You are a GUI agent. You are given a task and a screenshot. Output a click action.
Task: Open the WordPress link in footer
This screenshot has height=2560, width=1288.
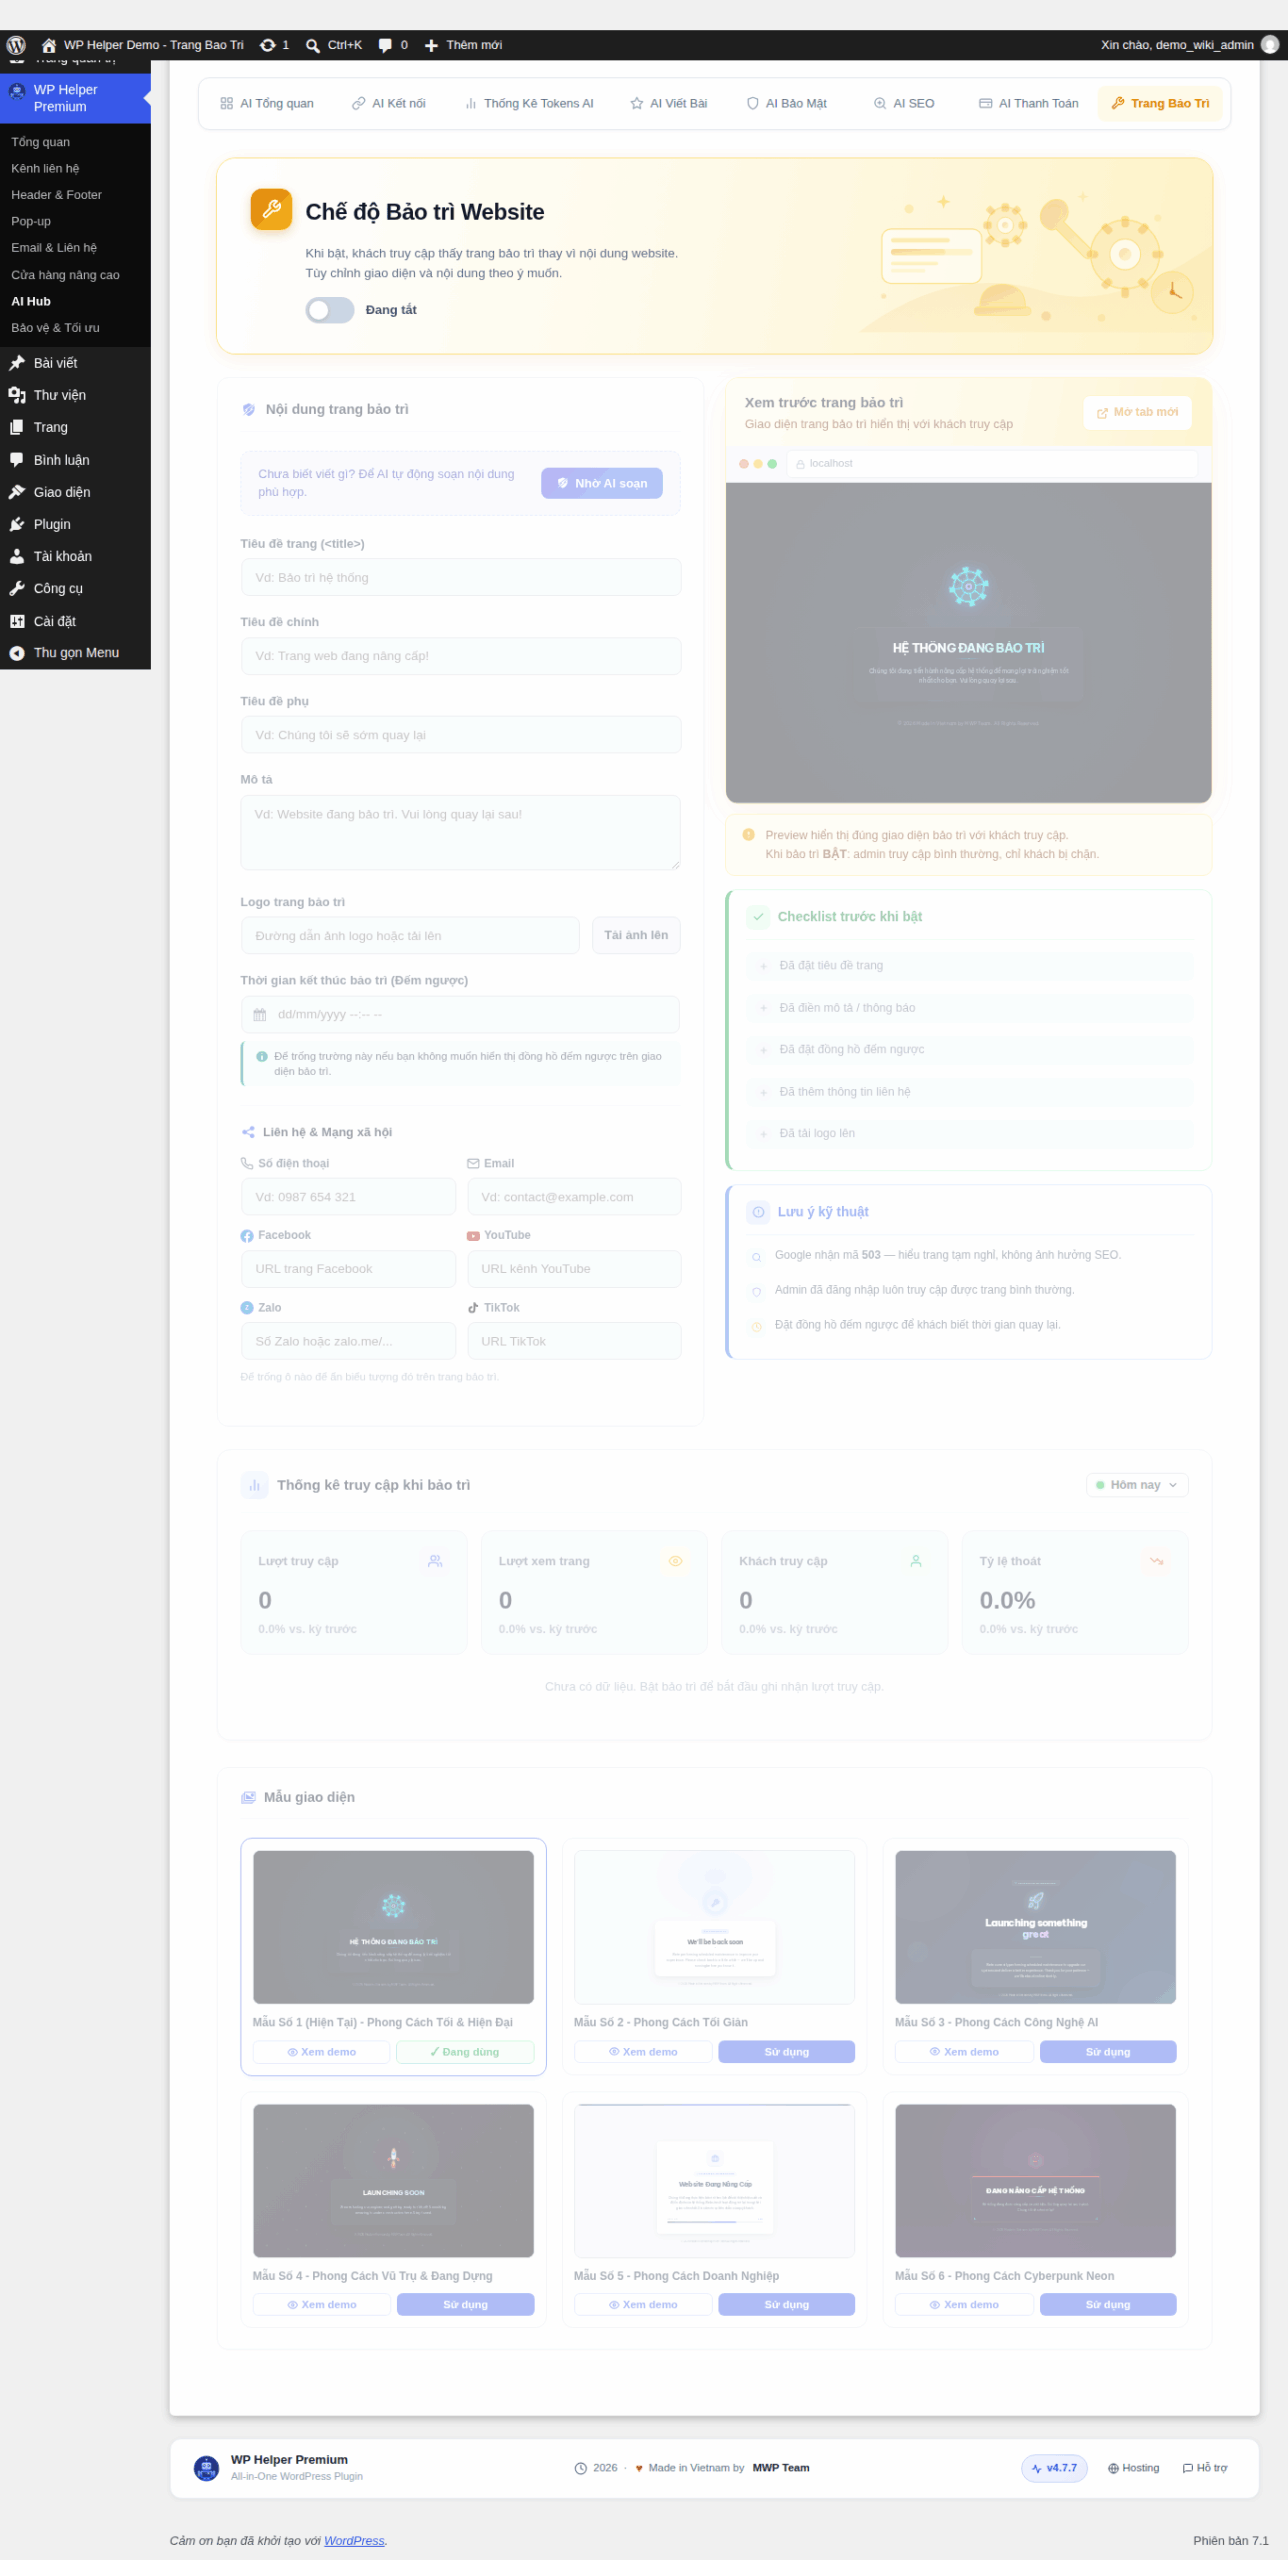pyautogui.click(x=354, y=2541)
